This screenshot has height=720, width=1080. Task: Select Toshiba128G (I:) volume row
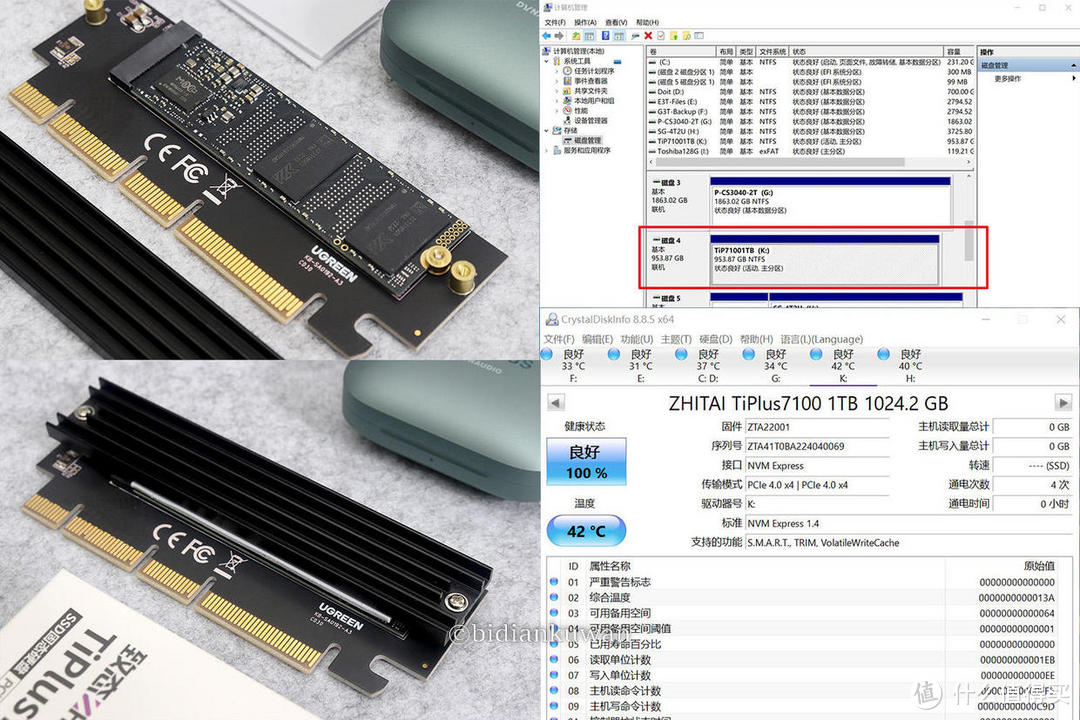click(x=809, y=151)
